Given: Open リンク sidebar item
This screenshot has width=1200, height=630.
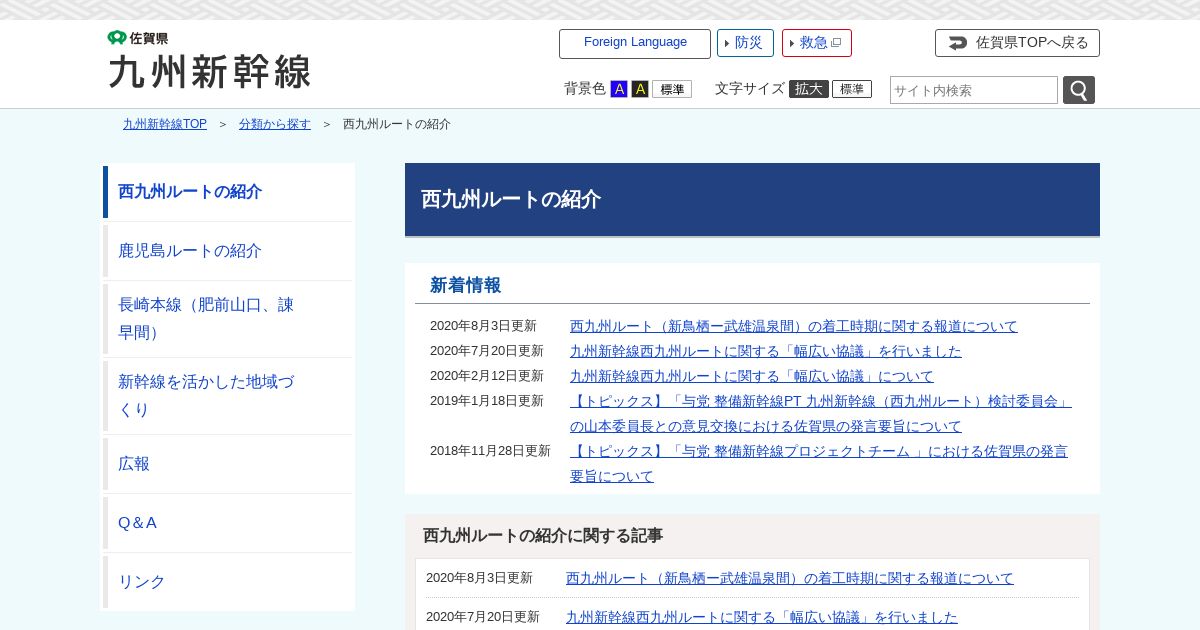Looking at the screenshot, I should pyautogui.click(x=228, y=582).
